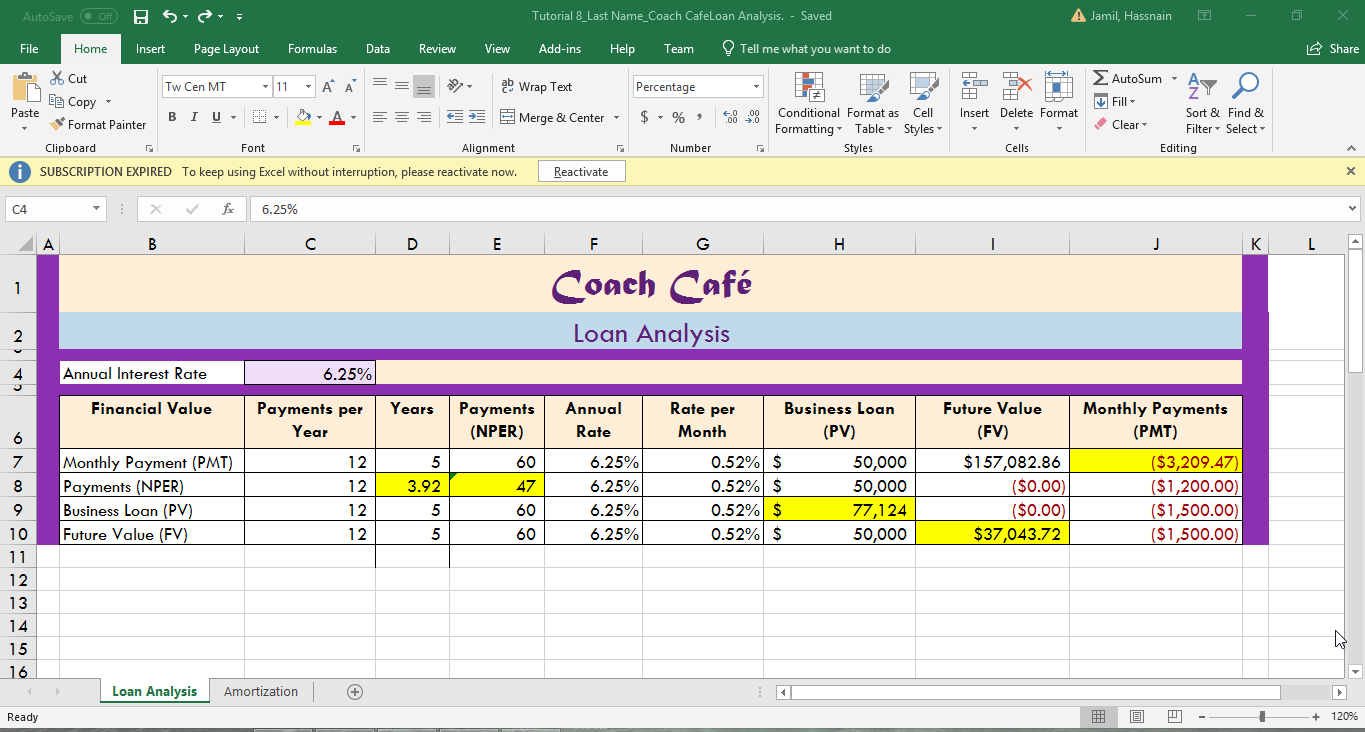Toggle bold formatting
The width and height of the screenshot is (1365, 732).
(x=169, y=117)
